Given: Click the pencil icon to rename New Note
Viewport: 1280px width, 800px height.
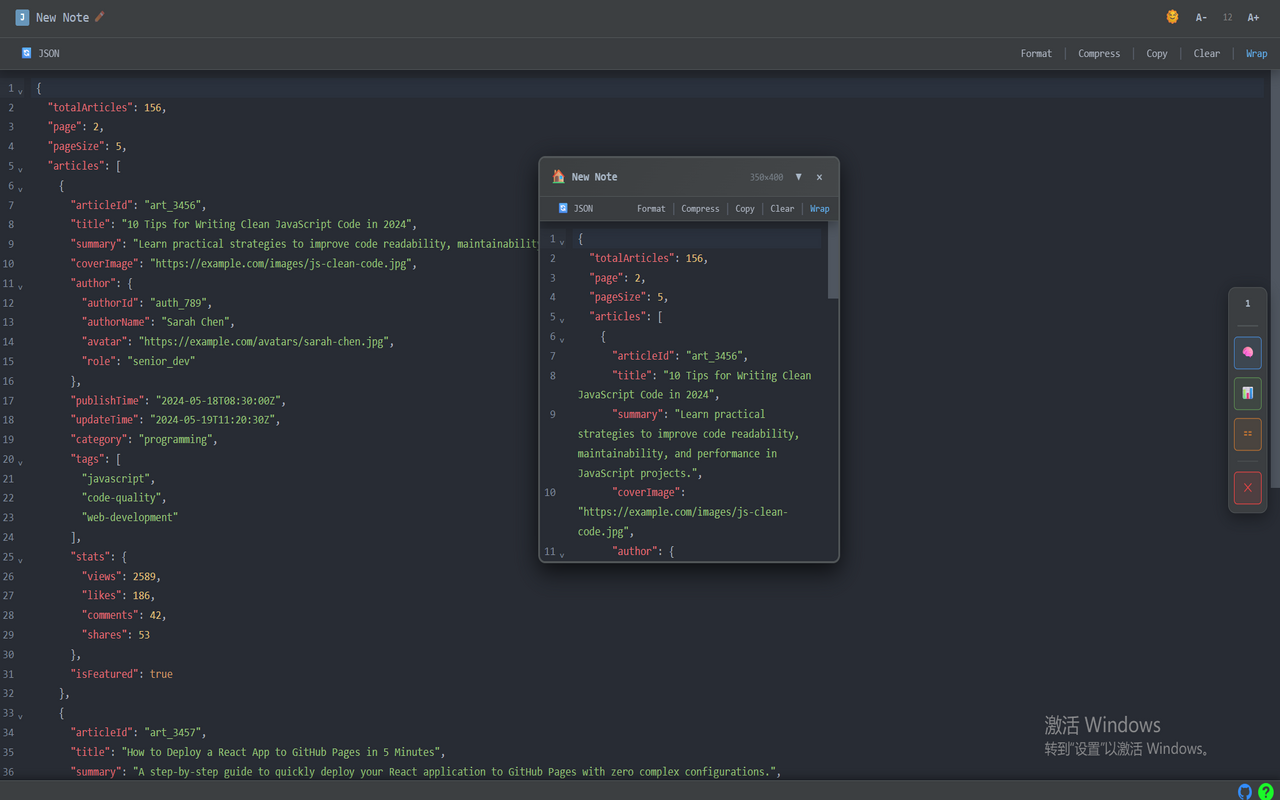Looking at the screenshot, I should (x=99, y=17).
